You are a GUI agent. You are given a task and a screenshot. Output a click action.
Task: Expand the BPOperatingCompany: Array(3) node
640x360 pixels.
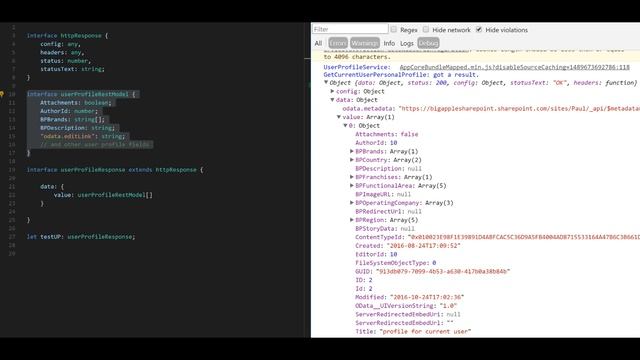tap(352, 203)
